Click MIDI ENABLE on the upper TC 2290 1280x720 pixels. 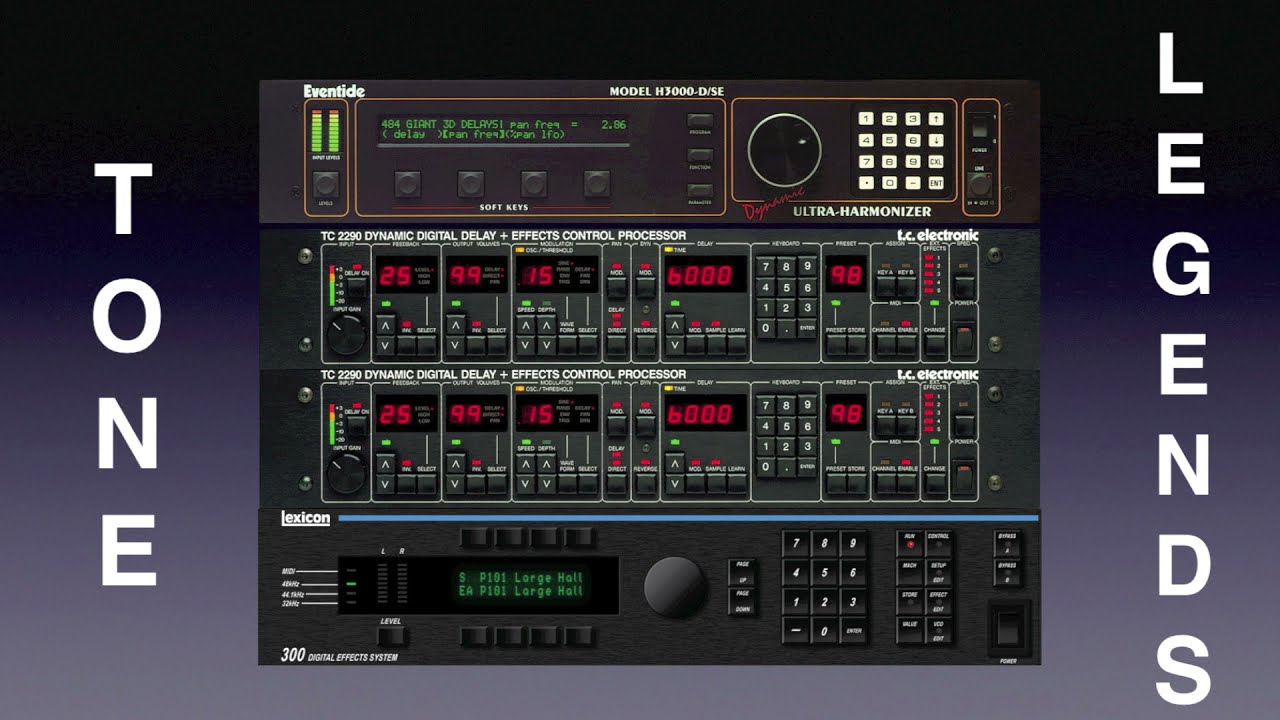[x=906, y=345]
